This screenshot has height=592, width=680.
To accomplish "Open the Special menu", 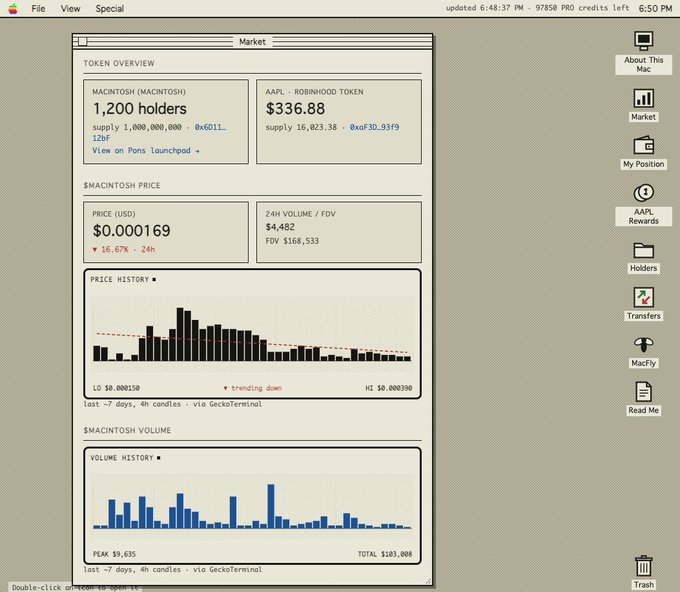I will pos(110,8).
